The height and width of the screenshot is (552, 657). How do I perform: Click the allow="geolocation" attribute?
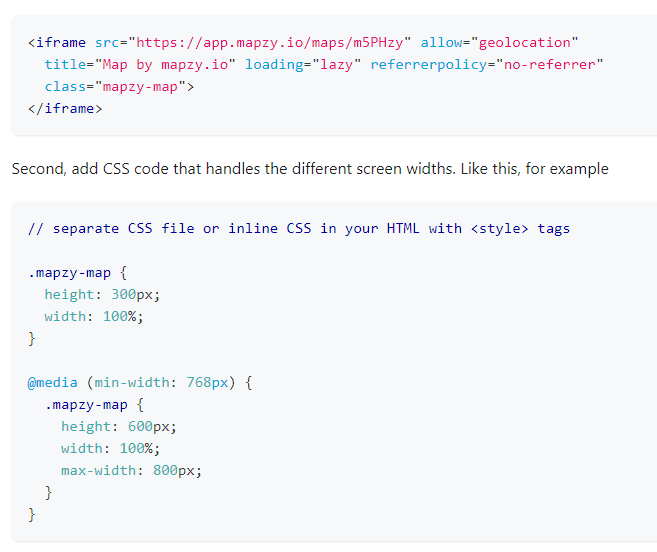pyautogui.click(x=500, y=42)
